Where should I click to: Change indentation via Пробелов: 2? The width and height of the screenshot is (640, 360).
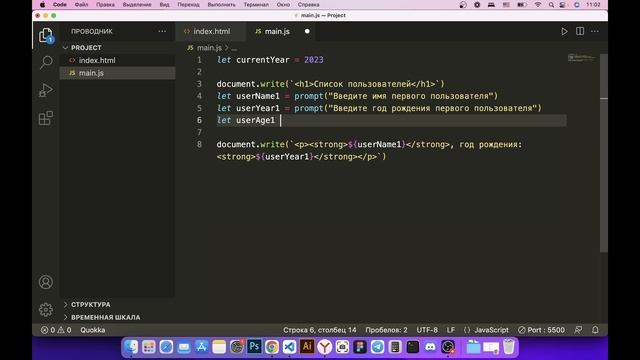(386, 330)
